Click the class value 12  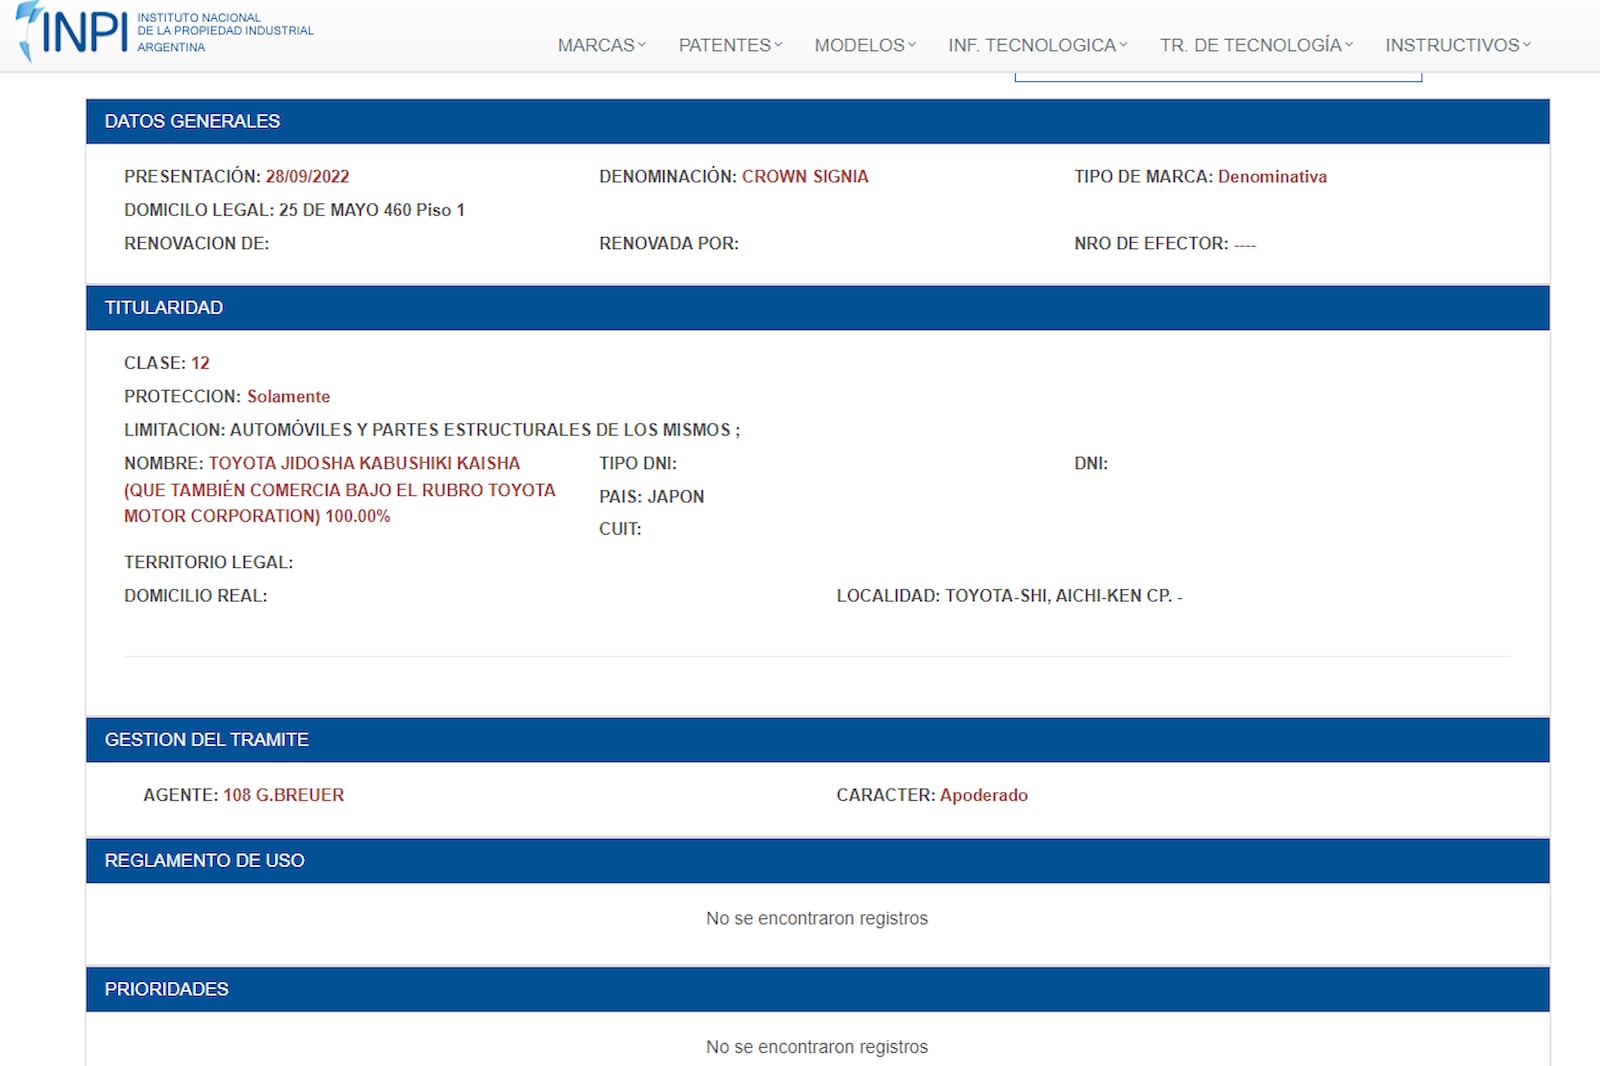[x=200, y=363]
